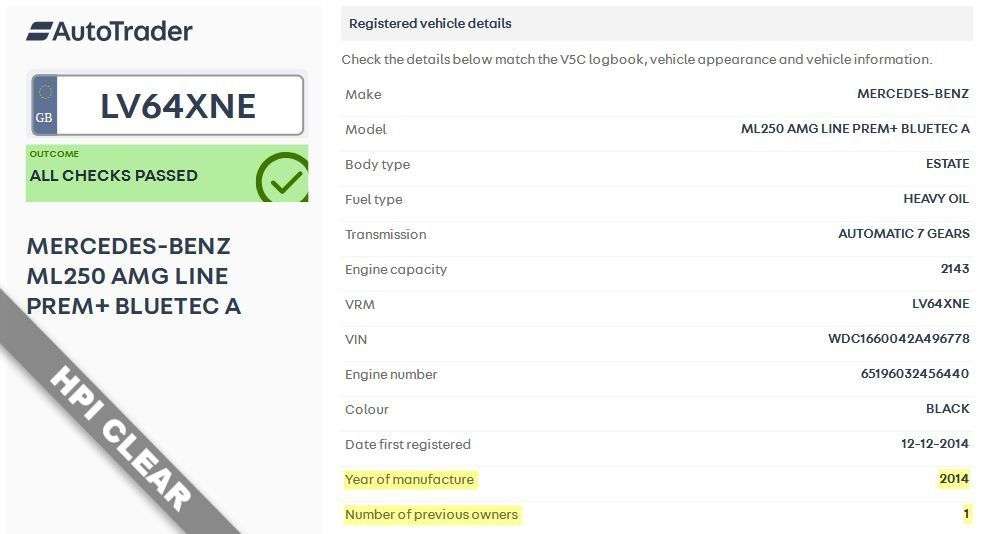984x534 pixels.
Task: Click the Make value MERCEDES-BENZ
Action: pos(912,94)
